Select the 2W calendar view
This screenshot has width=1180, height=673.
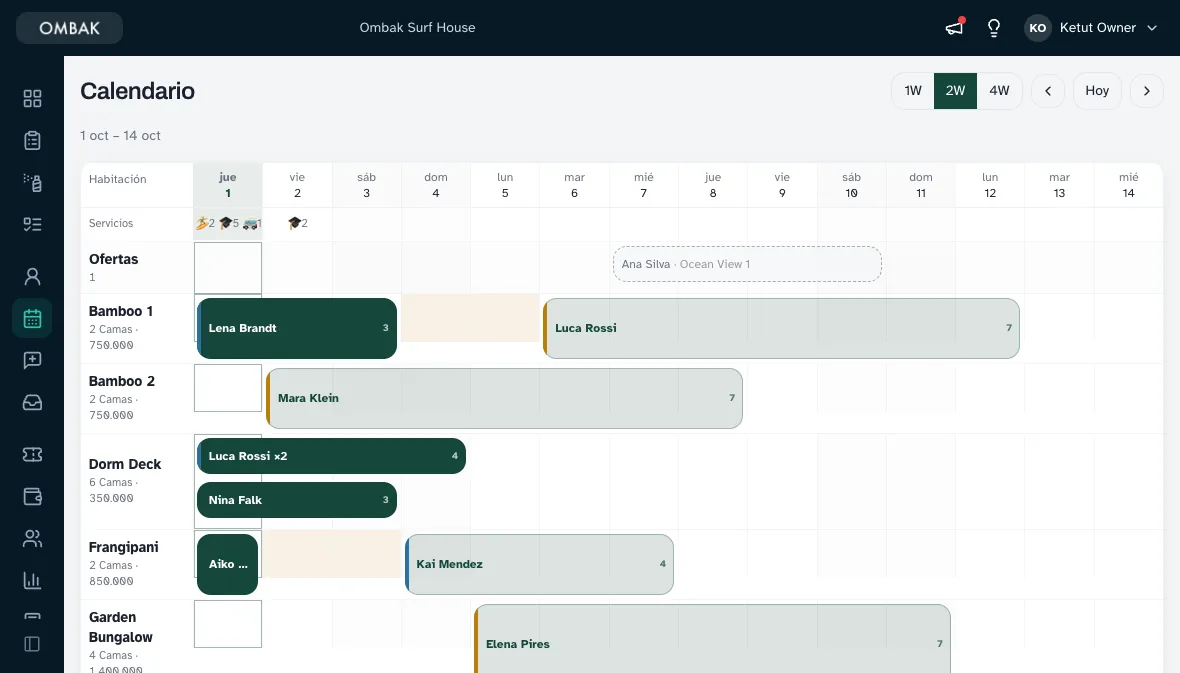(x=956, y=91)
